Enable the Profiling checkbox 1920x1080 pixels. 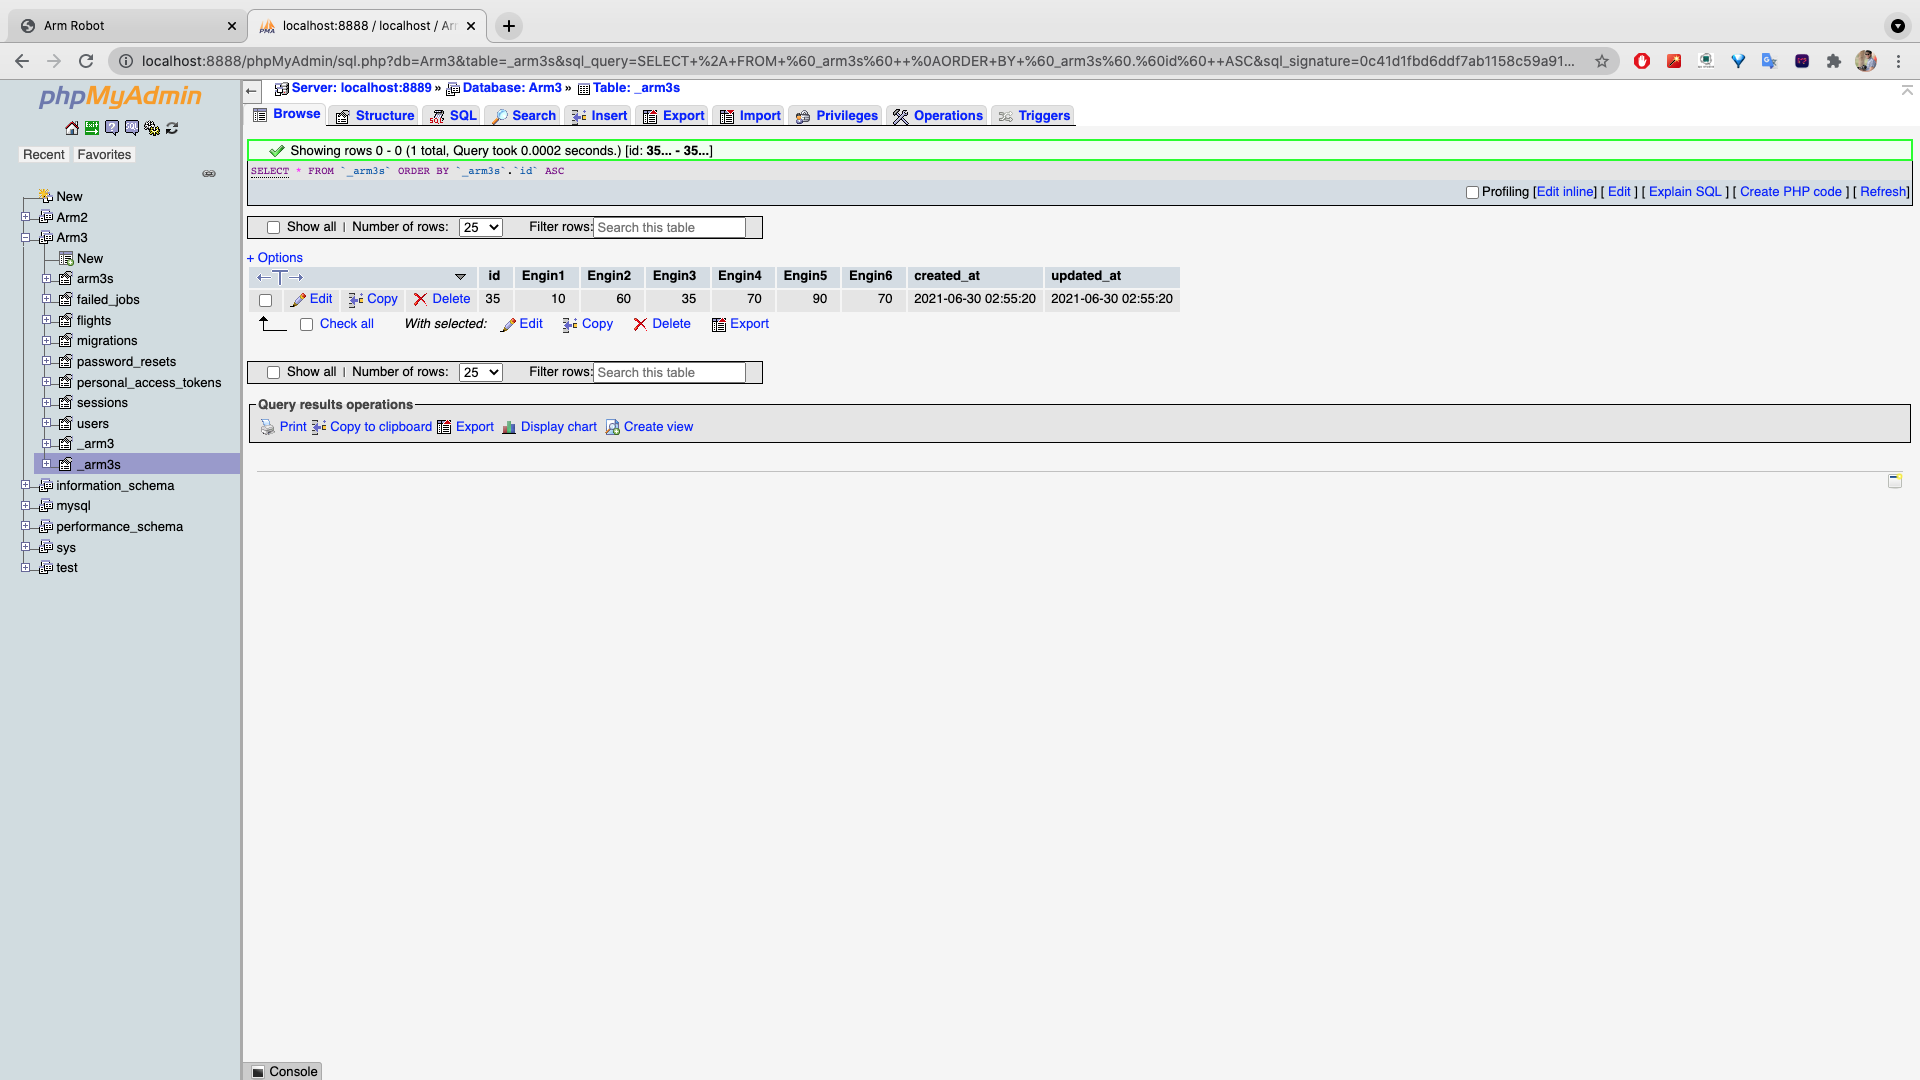tap(1472, 192)
